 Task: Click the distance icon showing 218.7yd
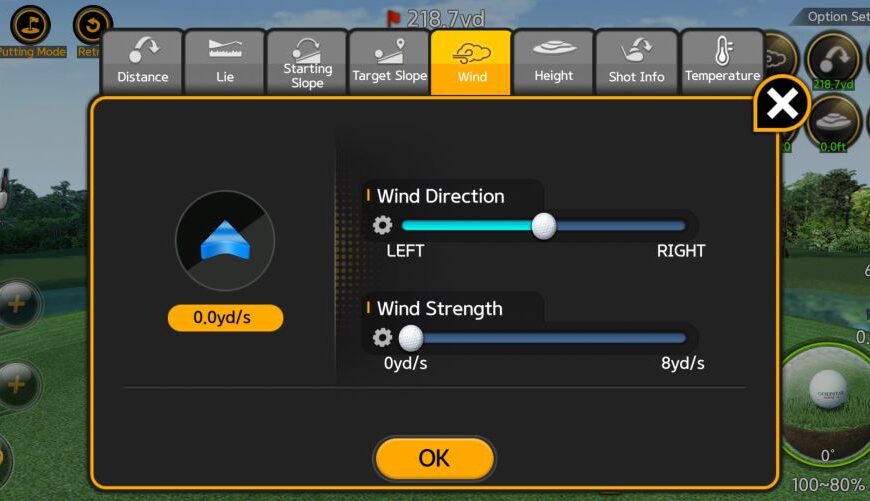[x=833, y=60]
